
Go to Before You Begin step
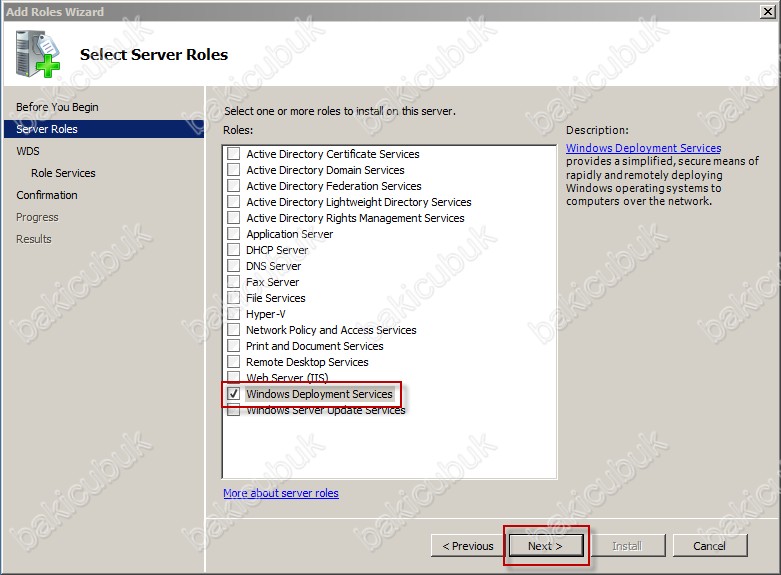point(57,107)
